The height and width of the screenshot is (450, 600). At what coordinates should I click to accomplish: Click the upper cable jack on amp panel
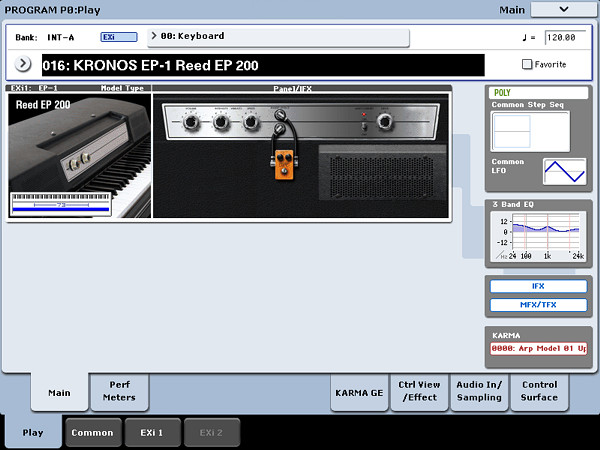click(281, 114)
